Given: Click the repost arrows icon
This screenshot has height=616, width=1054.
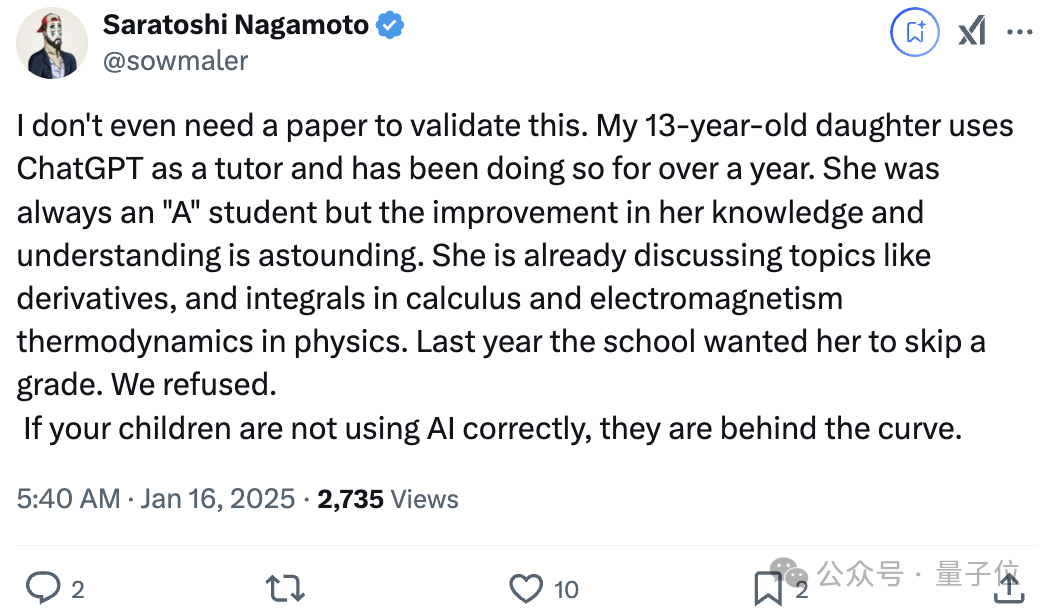Looking at the screenshot, I should click(286, 588).
